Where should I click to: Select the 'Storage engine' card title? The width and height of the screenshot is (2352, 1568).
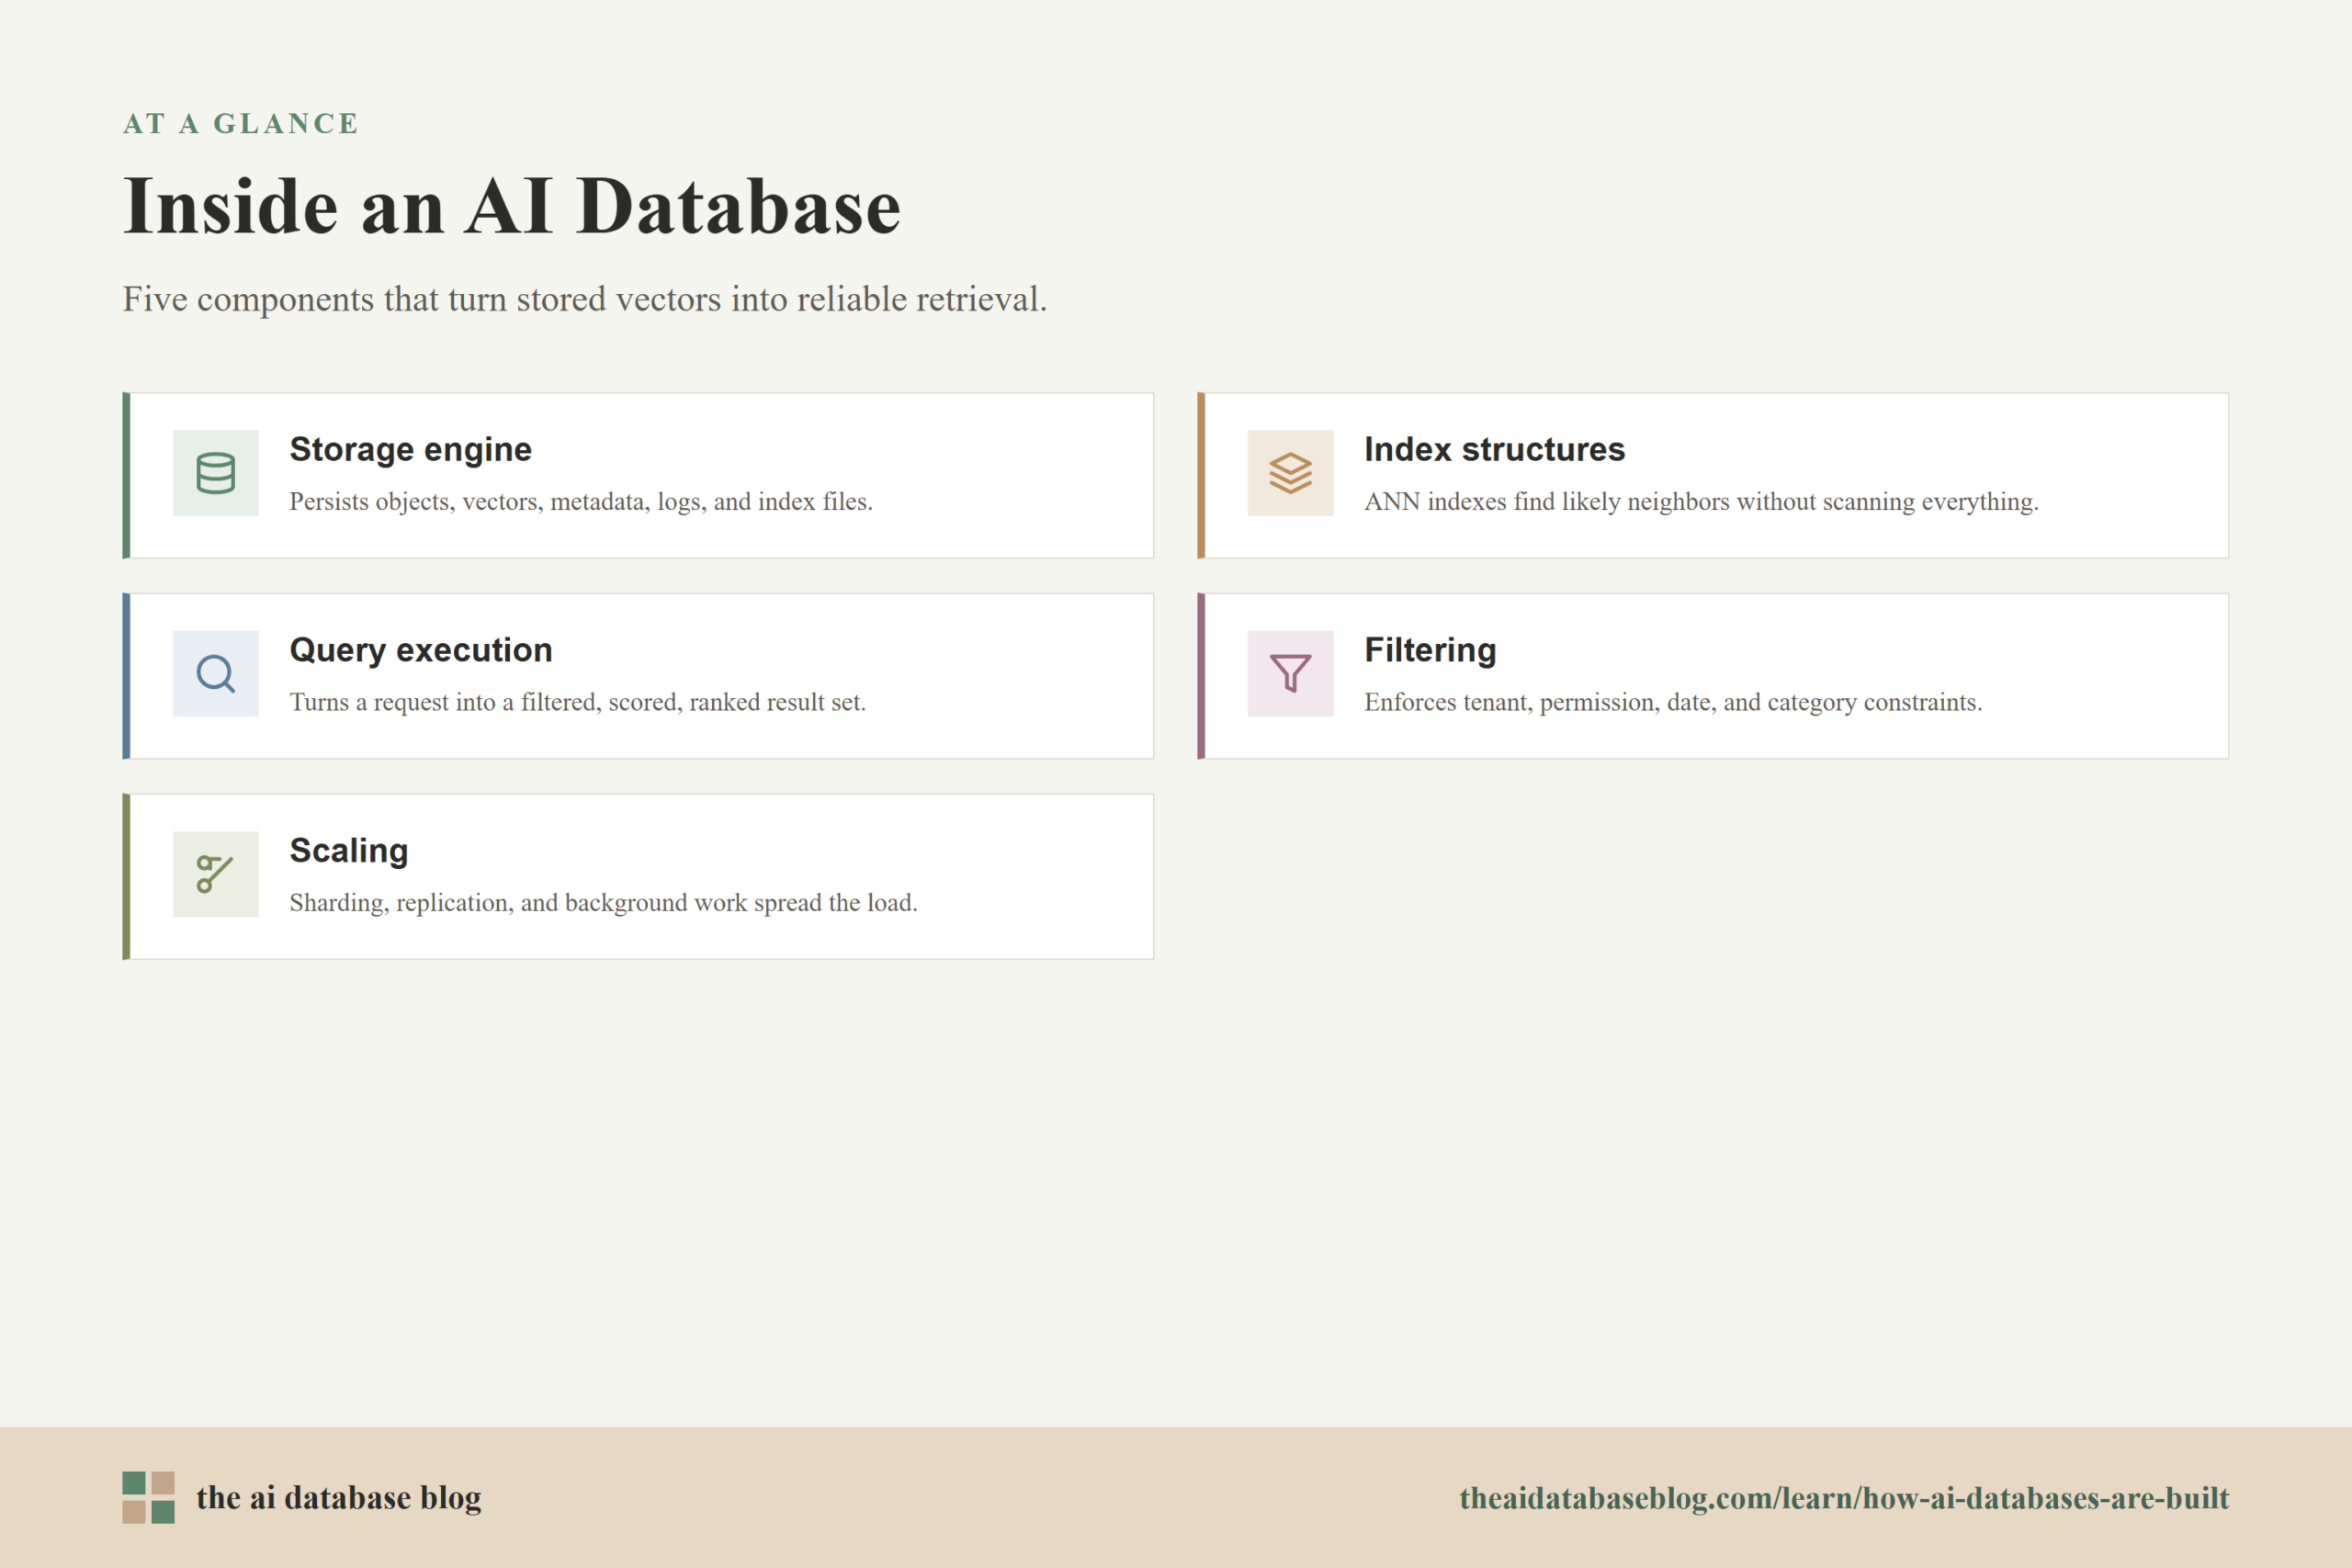tap(410, 450)
